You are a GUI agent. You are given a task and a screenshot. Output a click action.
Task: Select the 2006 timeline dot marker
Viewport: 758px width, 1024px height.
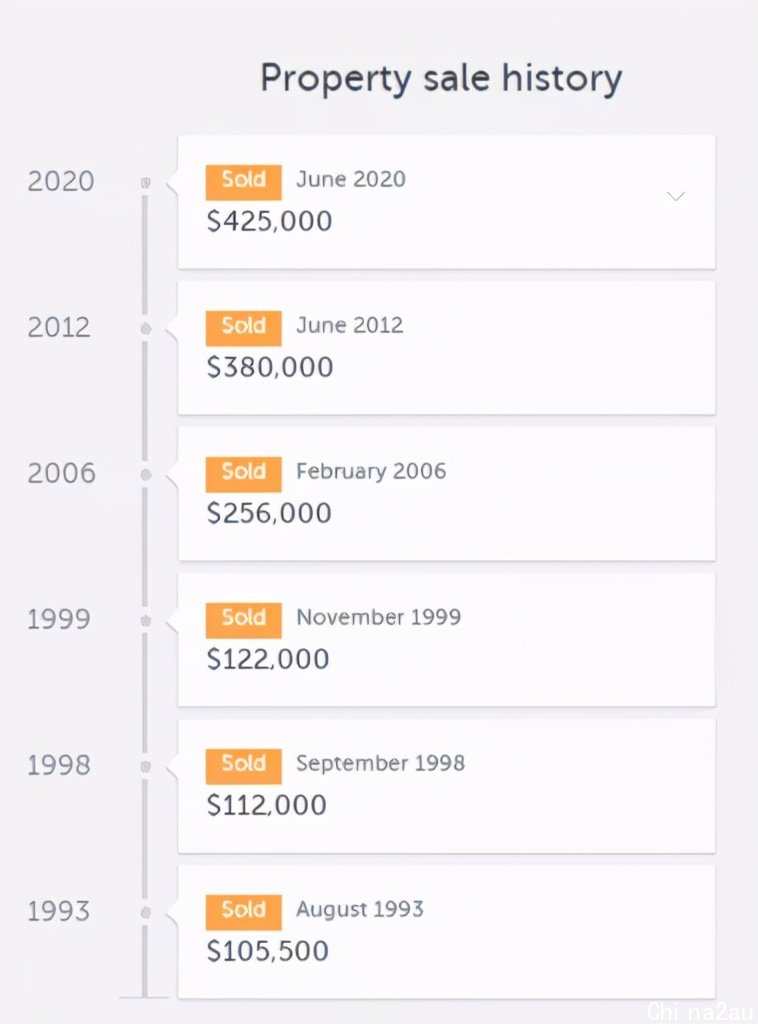coord(146,475)
